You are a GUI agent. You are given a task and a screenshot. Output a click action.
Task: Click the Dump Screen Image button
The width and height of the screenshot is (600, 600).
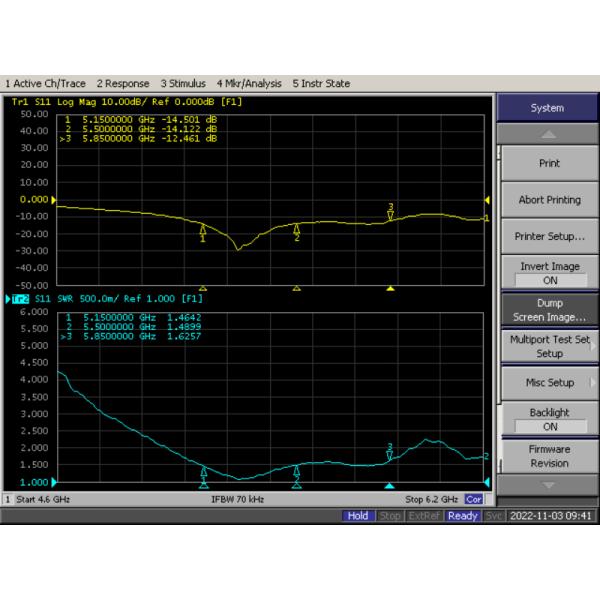tap(546, 310)
